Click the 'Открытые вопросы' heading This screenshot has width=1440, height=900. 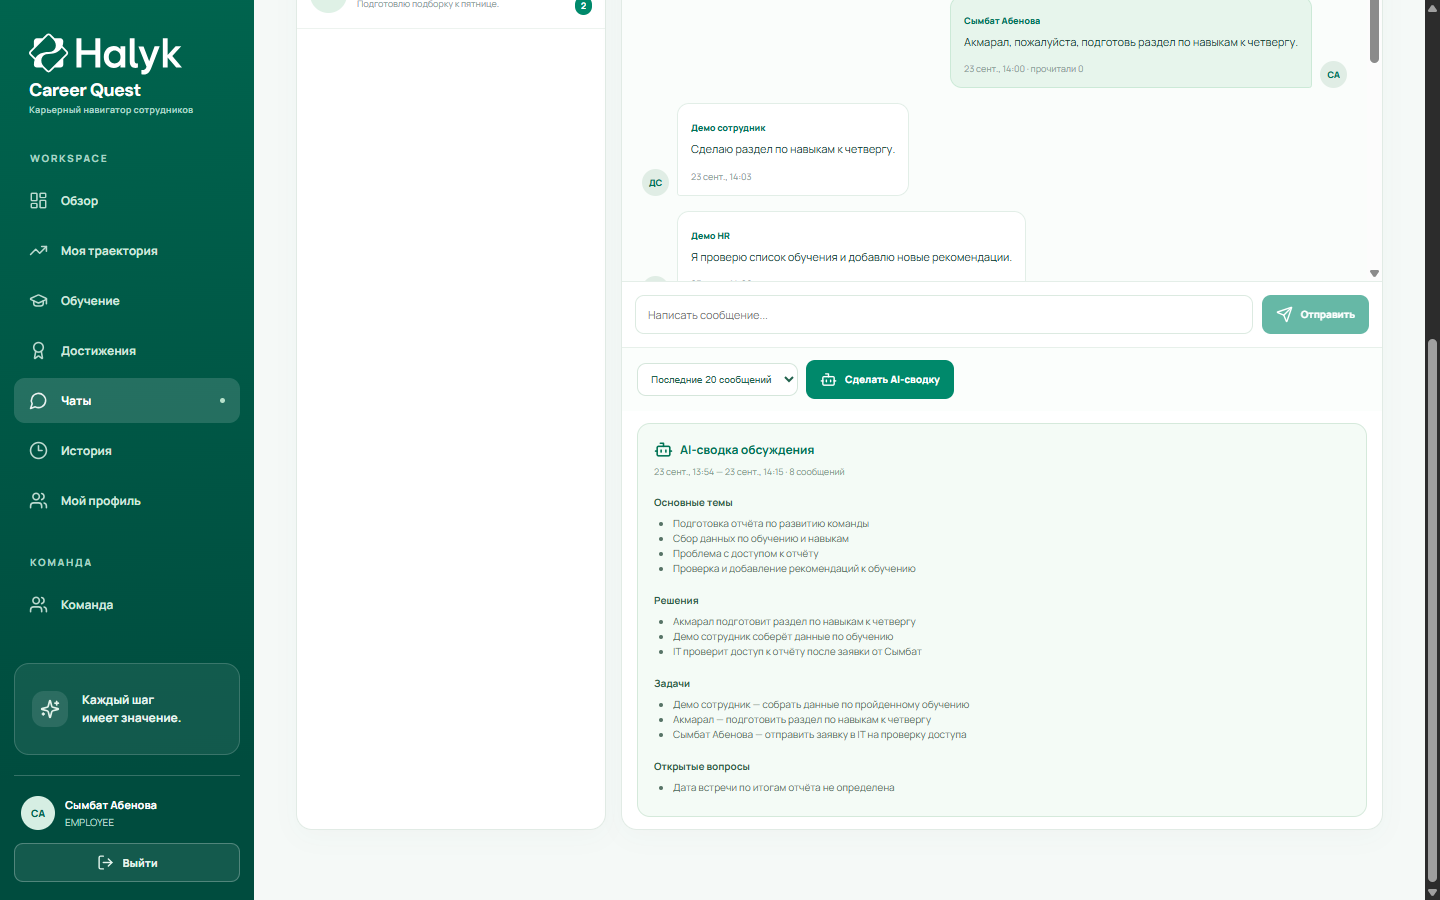pos(702,767)
